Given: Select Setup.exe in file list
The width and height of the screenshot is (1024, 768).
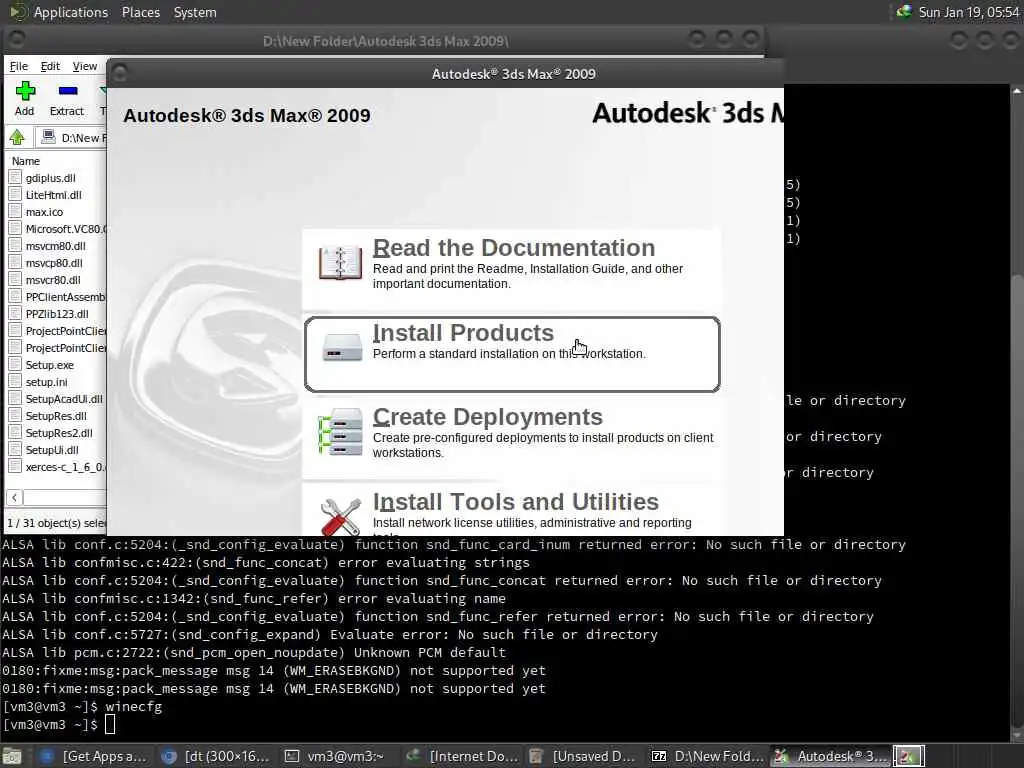Looking at the screenshot, I should tap(50, 364).
